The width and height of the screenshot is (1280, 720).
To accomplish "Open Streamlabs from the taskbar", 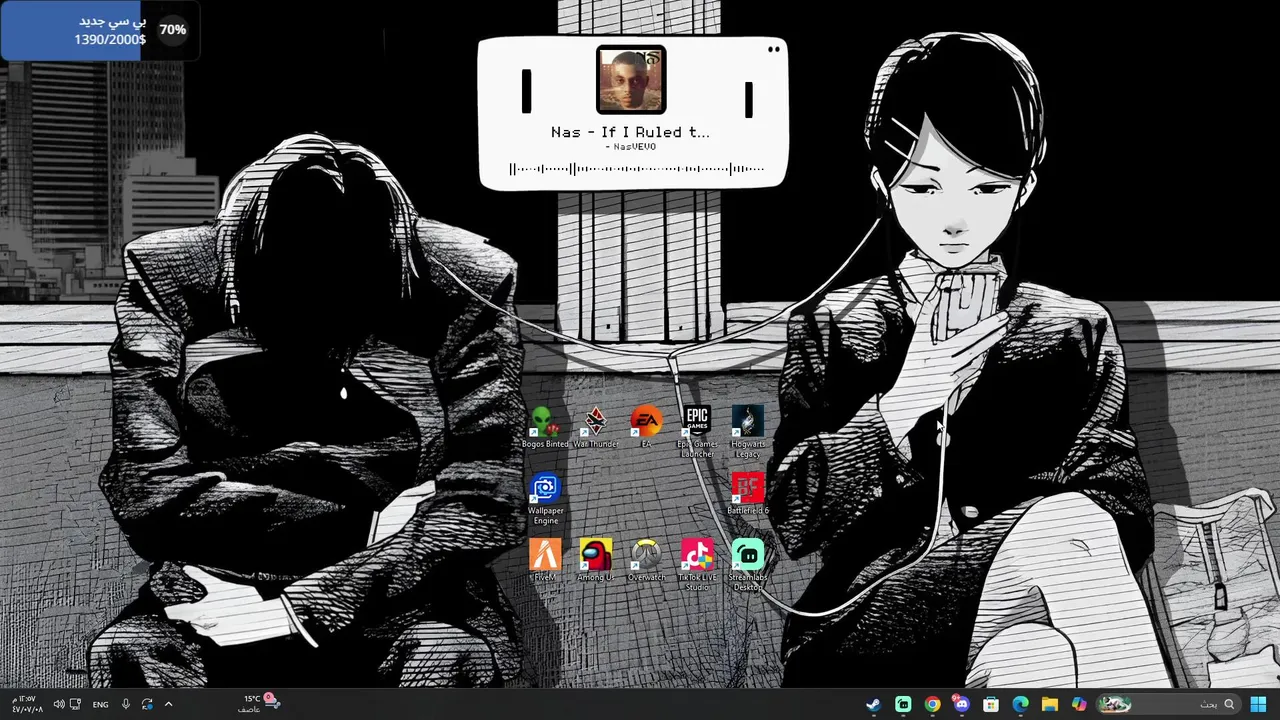I will pos(903,704).
